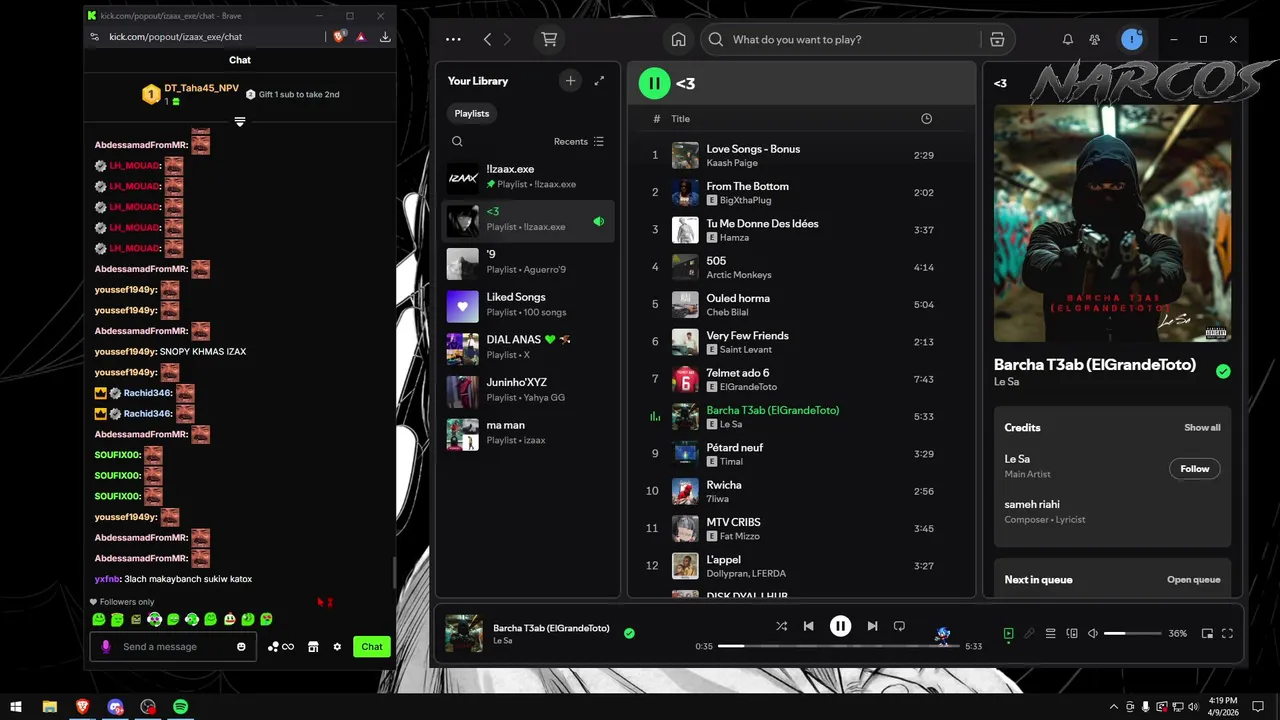The width and height of the screenshot is (1280, 720).
Task: Toggle the liked checkmark in the player bar
Action: (629, 633)
